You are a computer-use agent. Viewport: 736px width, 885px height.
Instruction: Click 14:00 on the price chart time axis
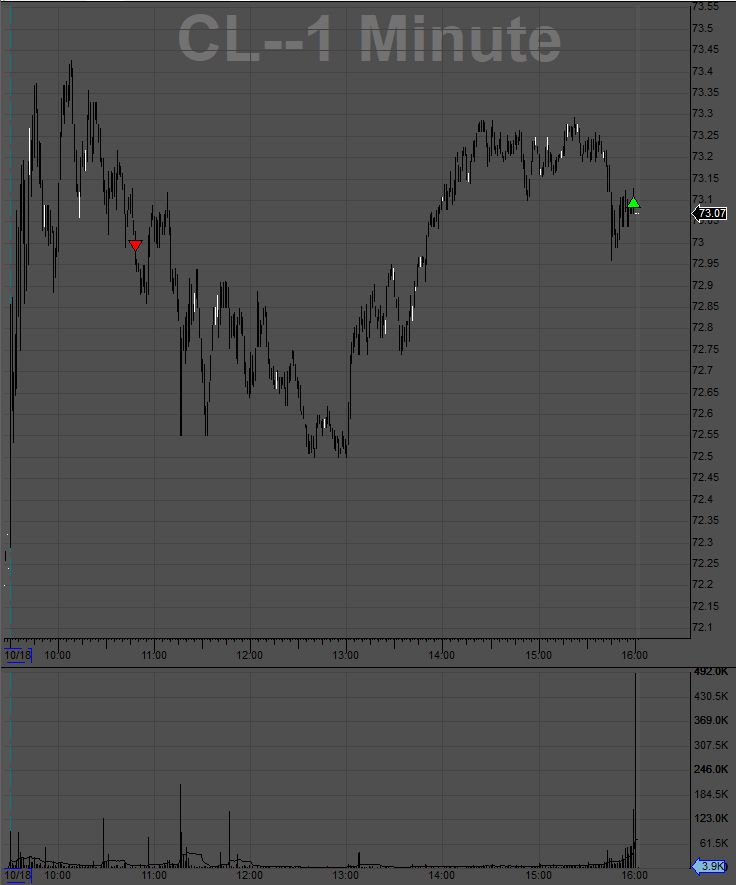tap(441, 655)
